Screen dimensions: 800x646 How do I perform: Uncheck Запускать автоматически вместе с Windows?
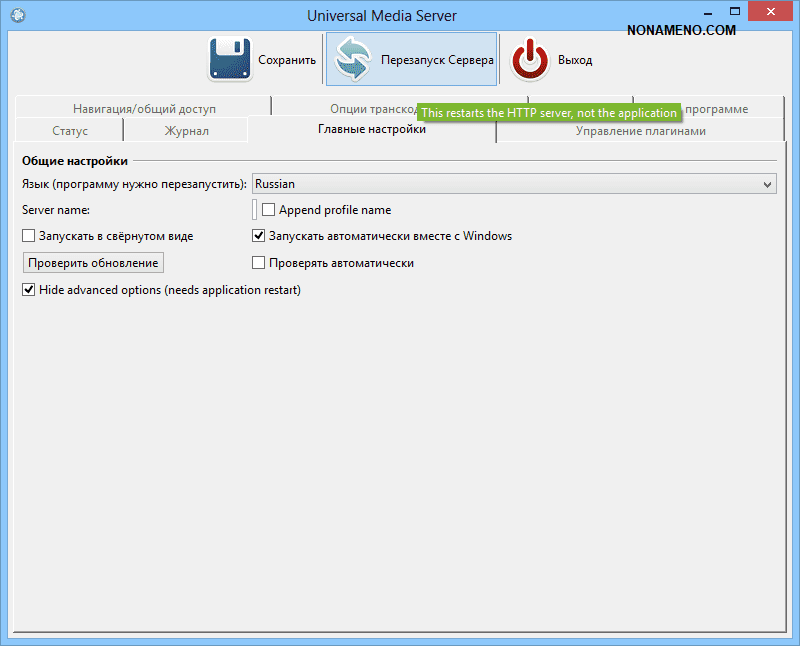259,236
